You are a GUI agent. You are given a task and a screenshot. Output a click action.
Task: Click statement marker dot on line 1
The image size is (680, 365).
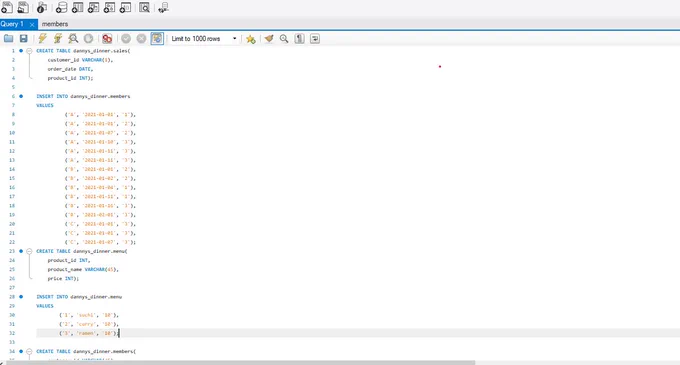[21, 51]
